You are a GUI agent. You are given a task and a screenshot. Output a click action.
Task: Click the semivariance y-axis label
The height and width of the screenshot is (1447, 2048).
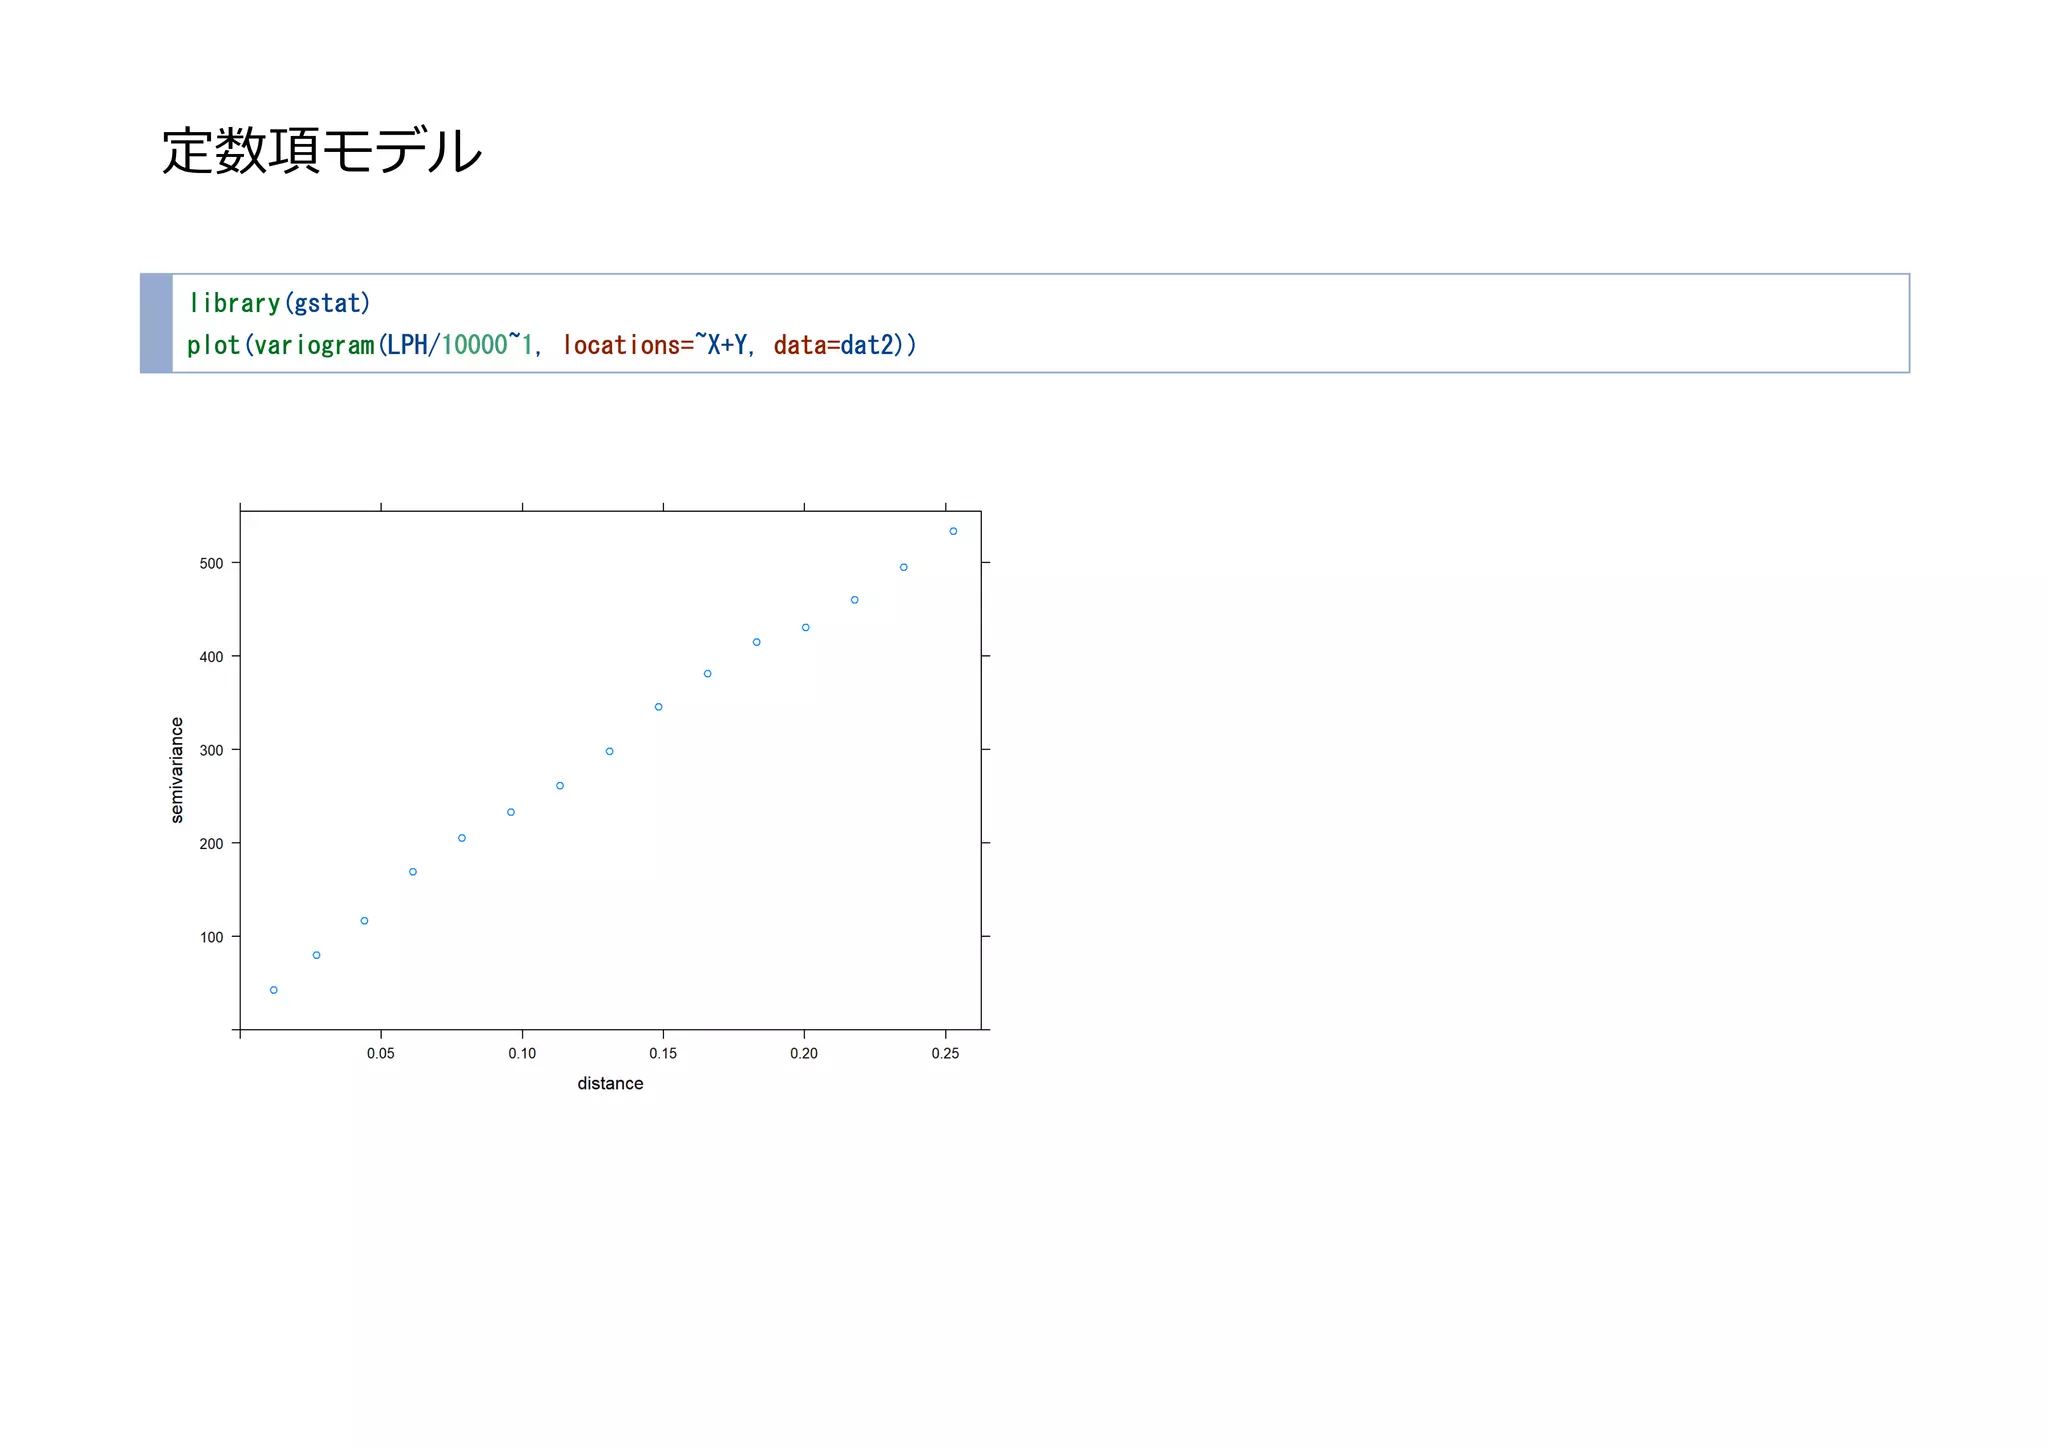click(177, 770)
